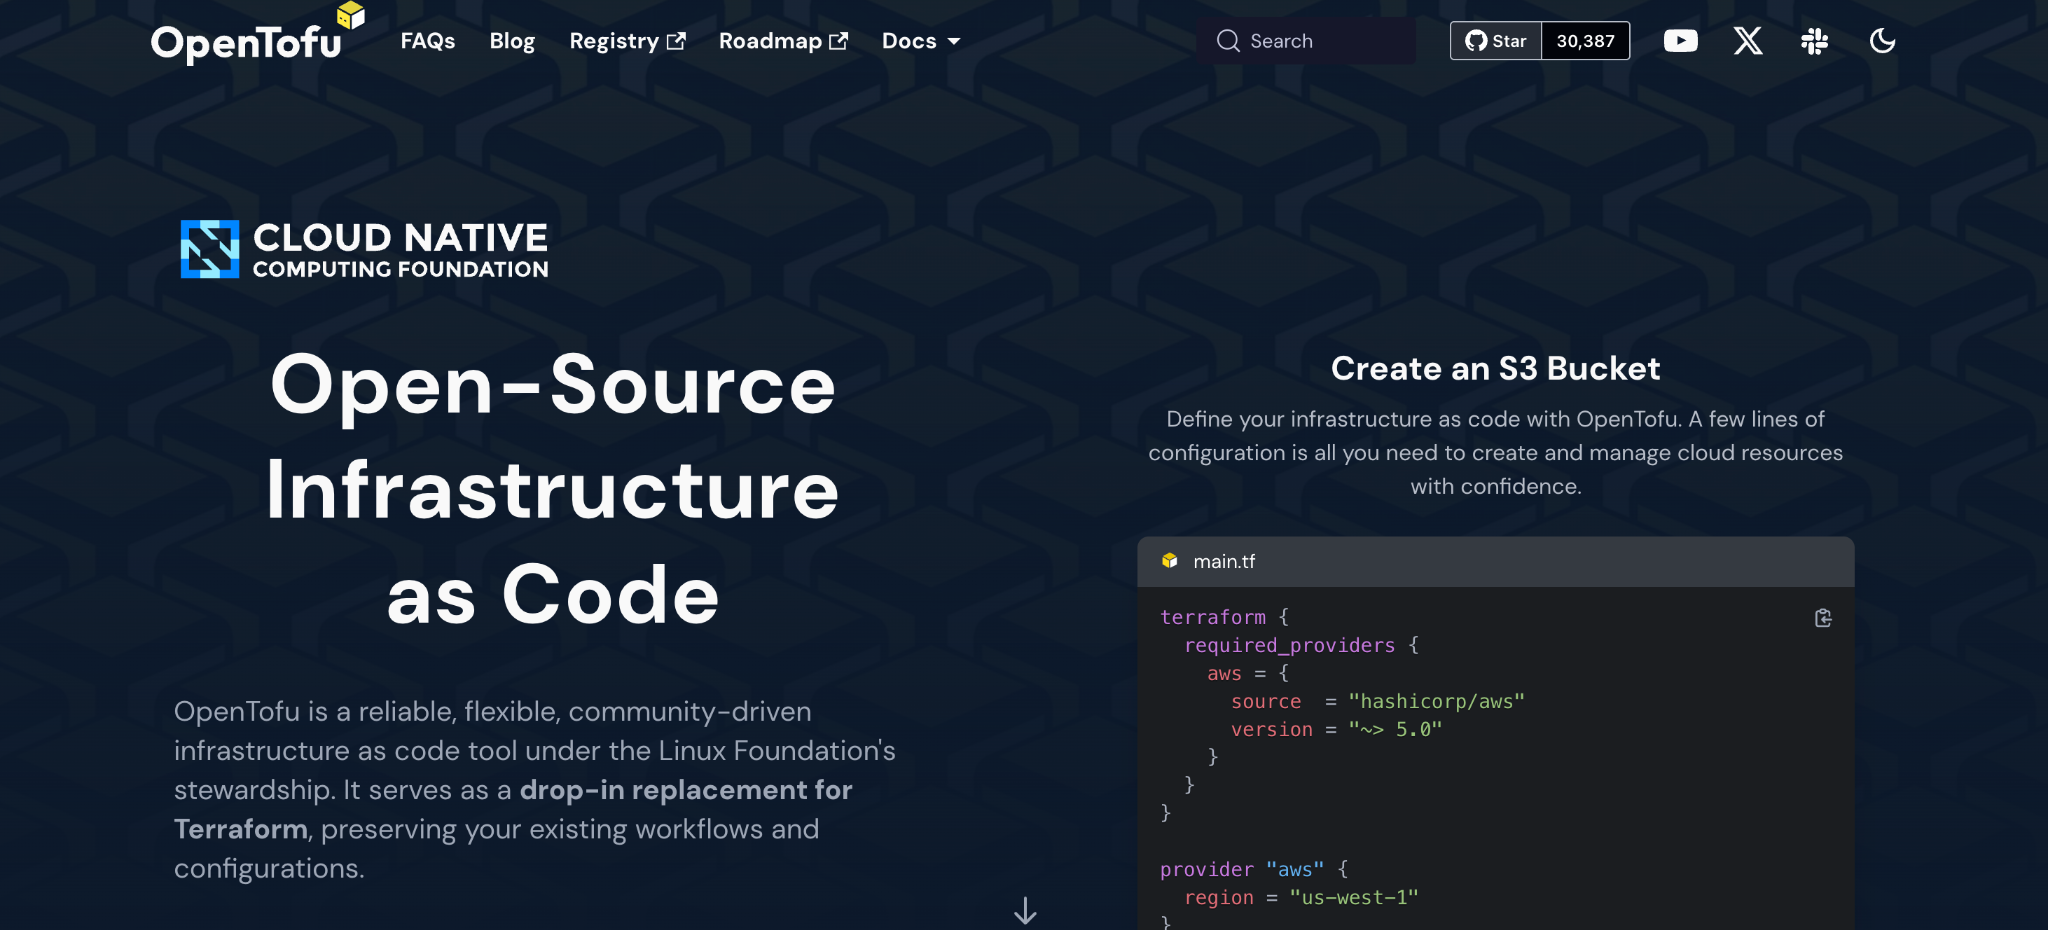Click the "hashicorp/aws" source value in code
This screenshot has height=930, width=2048.
pos(1436,701)
